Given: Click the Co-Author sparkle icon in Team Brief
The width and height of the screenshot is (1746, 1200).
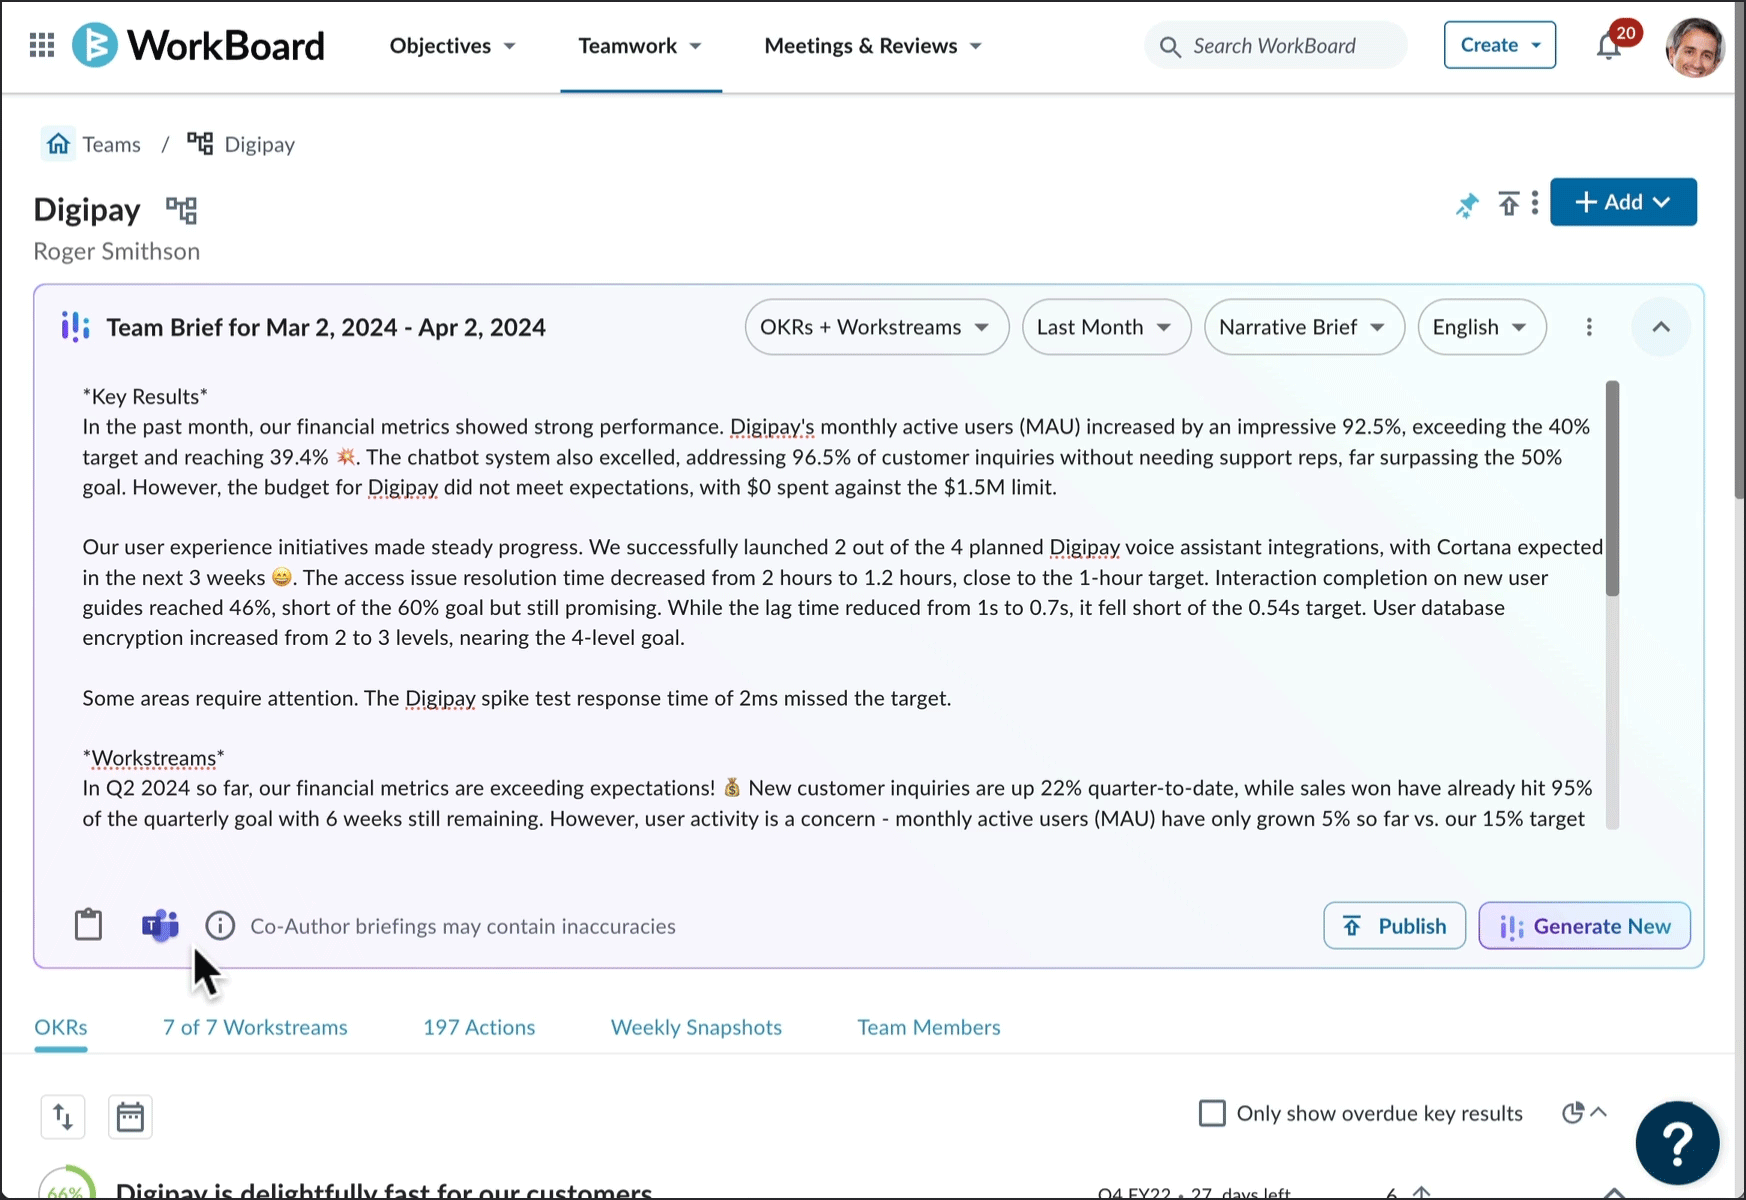Looking at the screenshot, I should 75,327.
